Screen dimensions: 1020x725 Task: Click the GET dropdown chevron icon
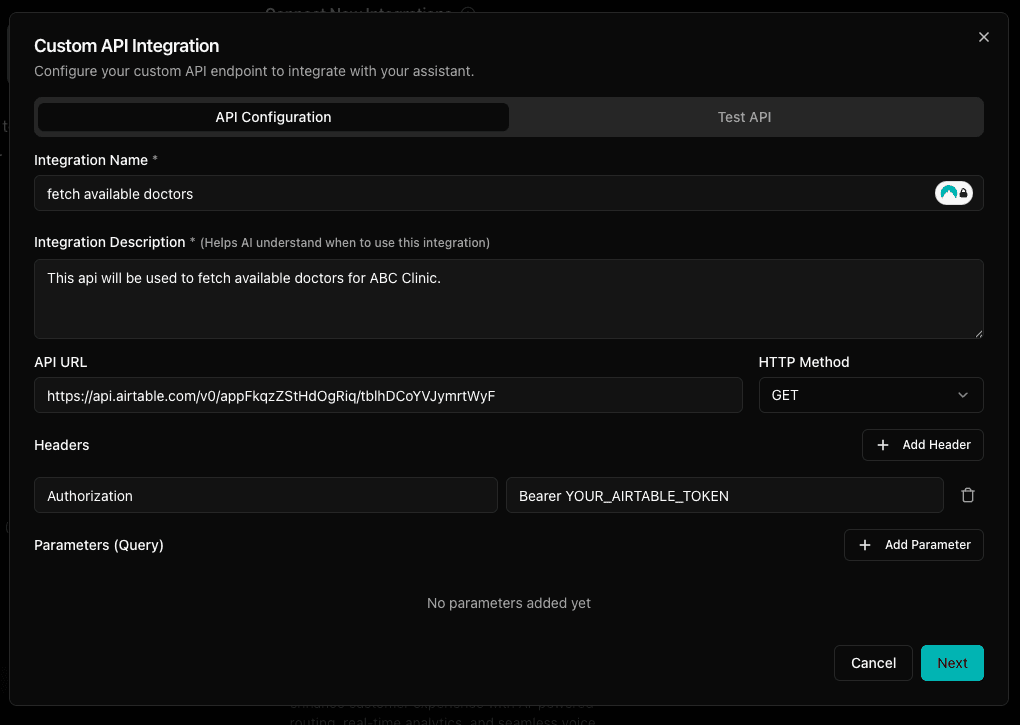pyautogui.click(x=963, y=395)
